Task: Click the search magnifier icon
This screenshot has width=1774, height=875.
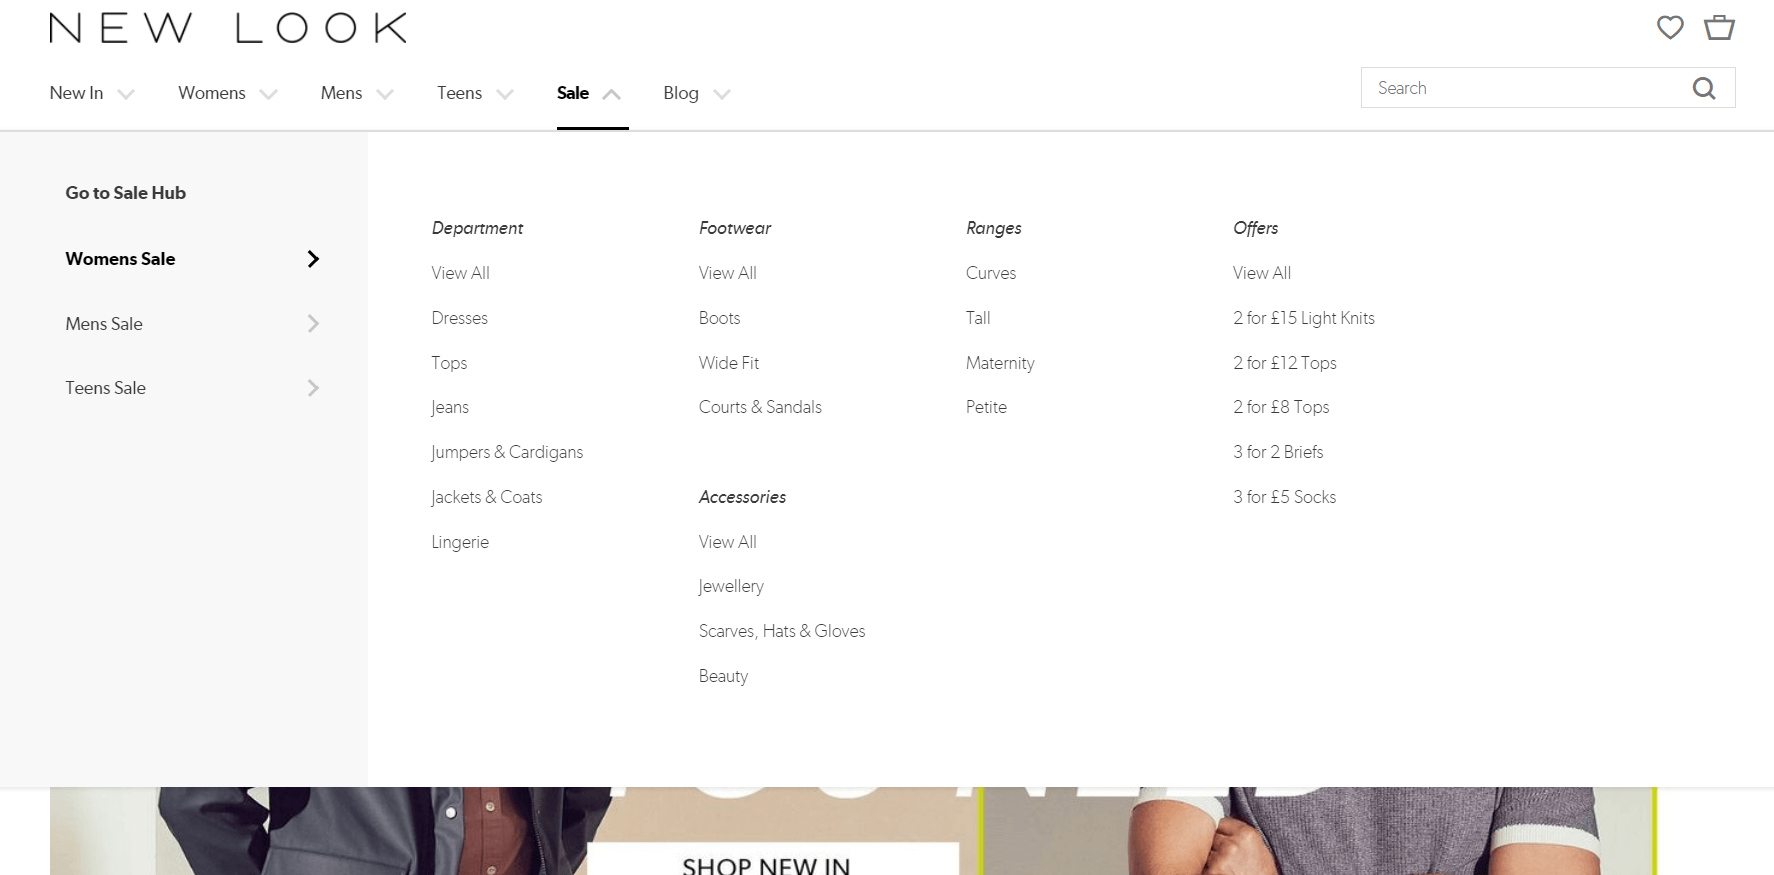Action: pos(1704,88)
